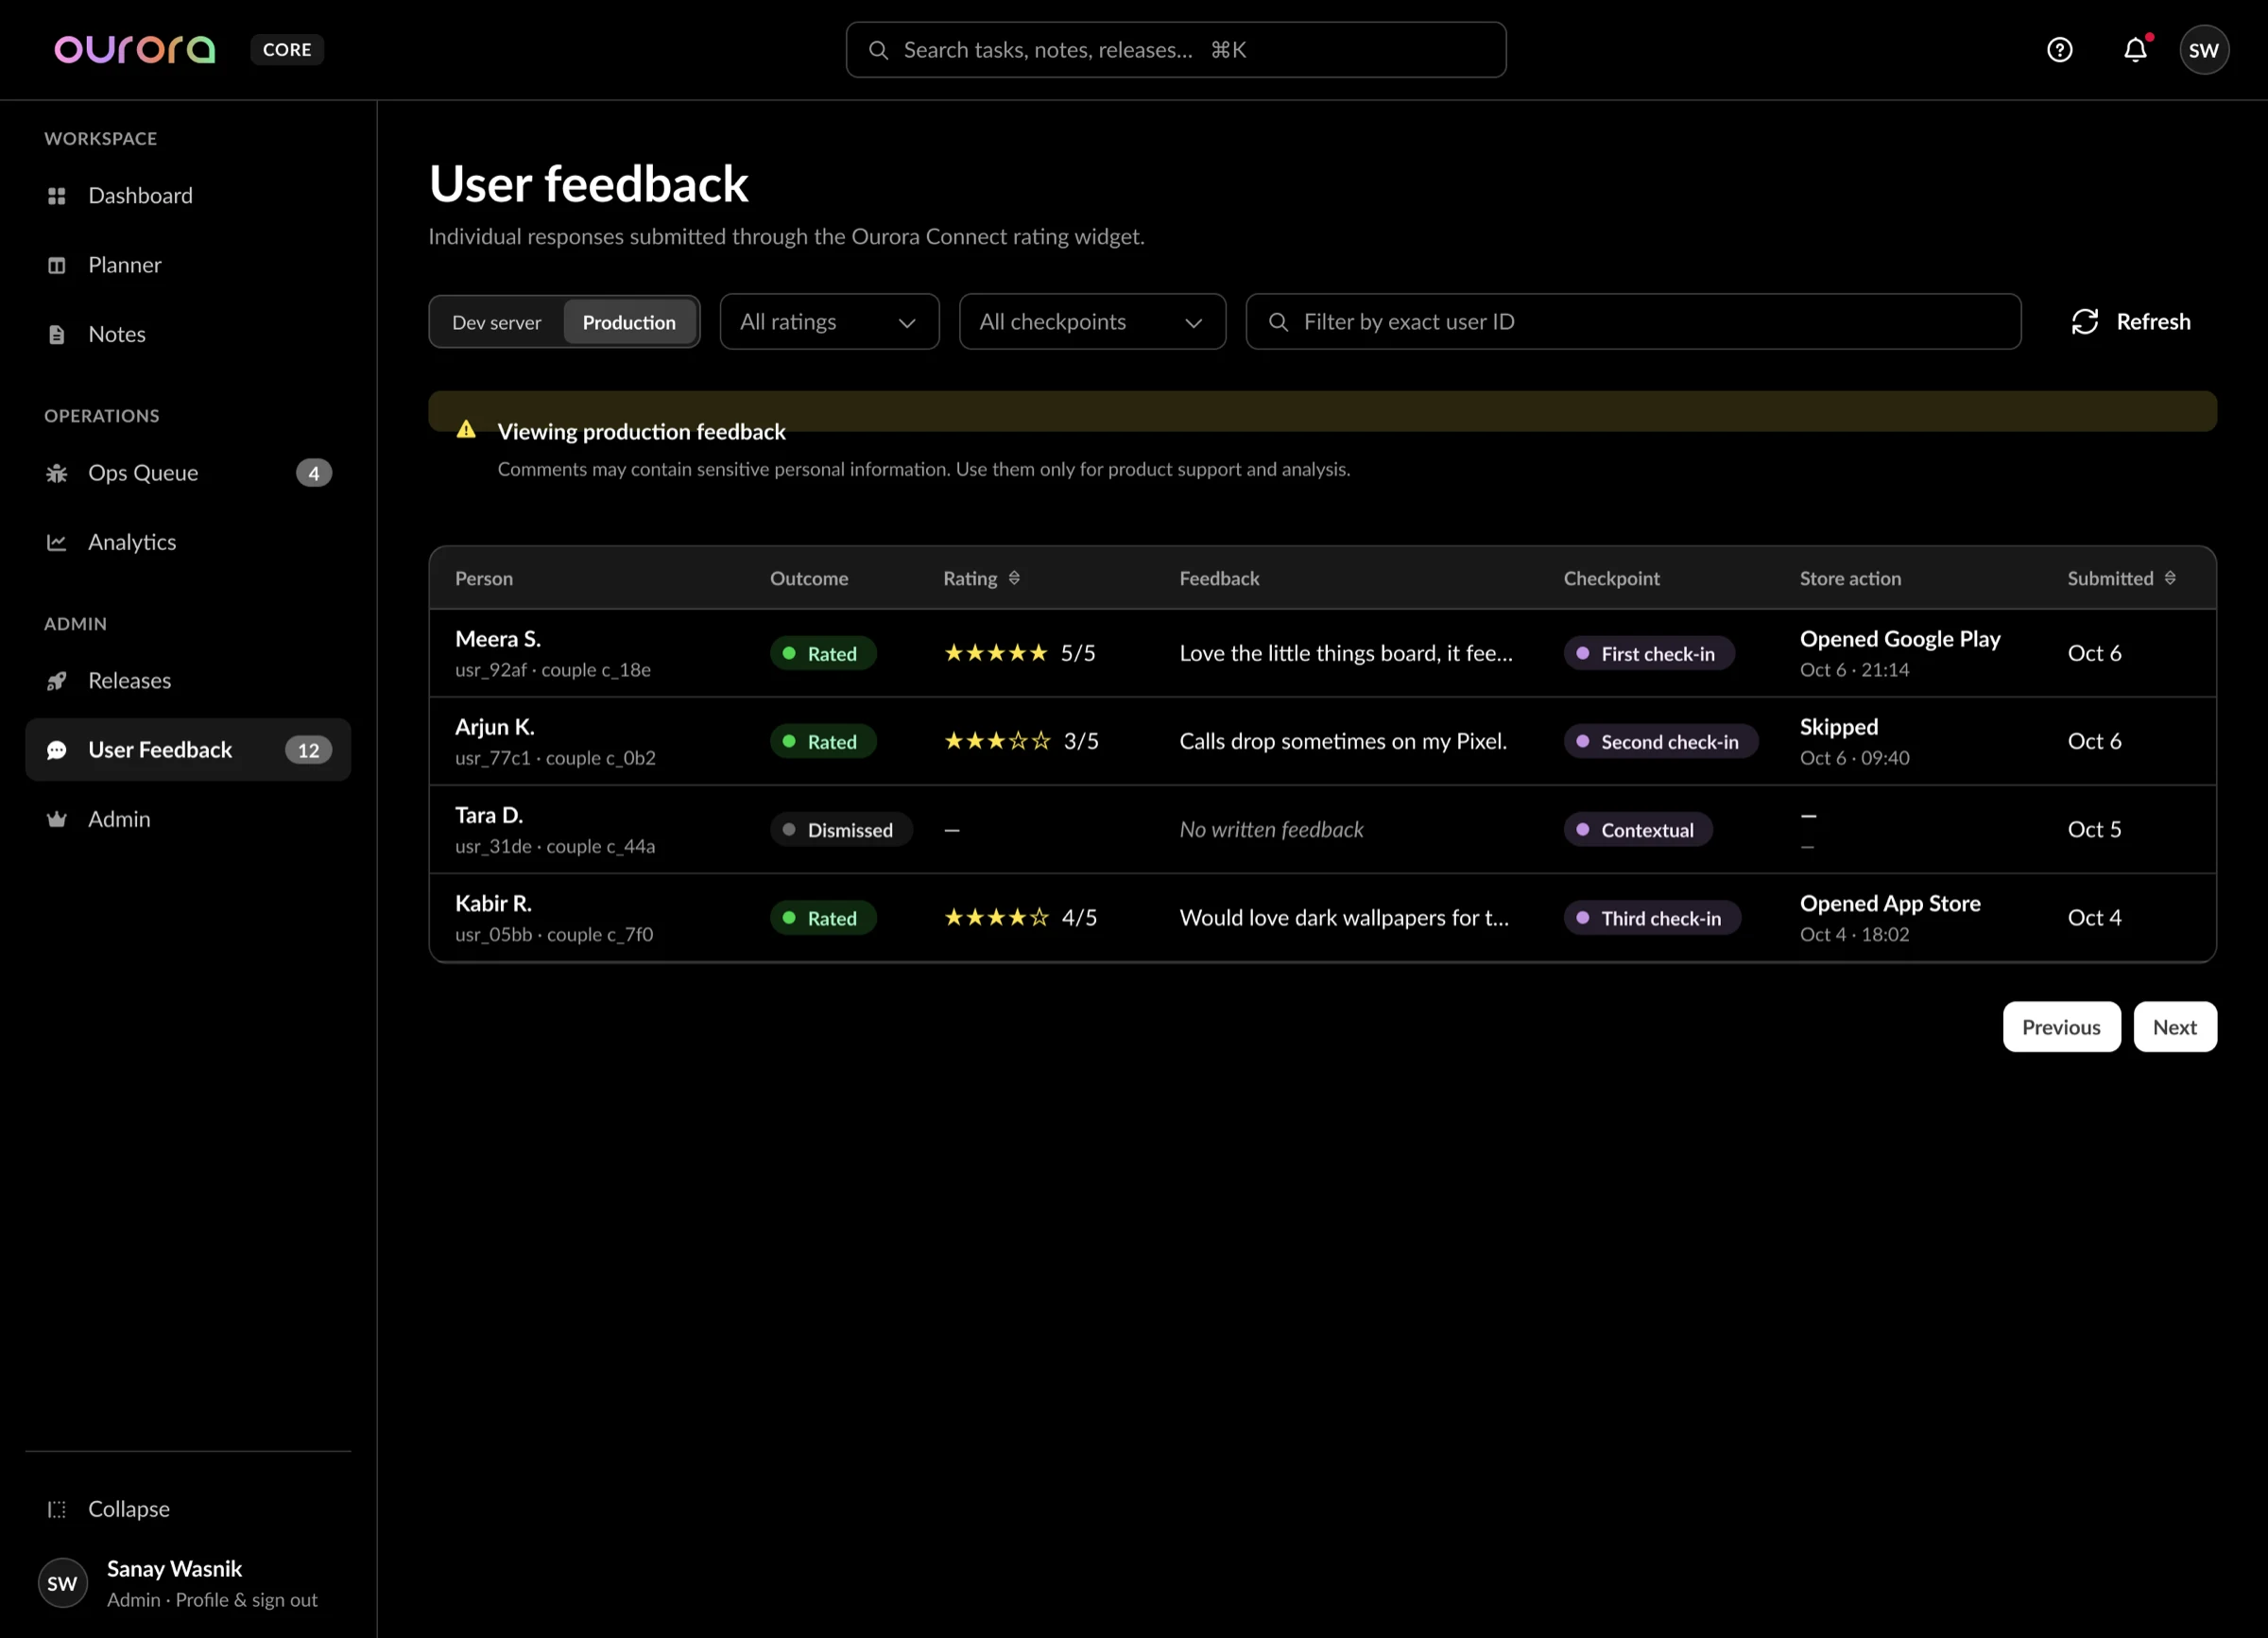The image size is (2268, 1638).
Task: Open the Ops Queue menu item label
Action: [x=143, y=473]
